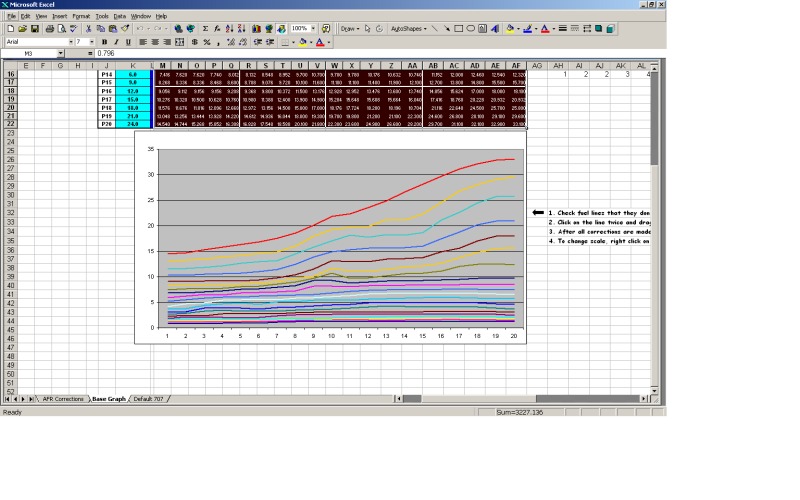Activate the Format Painter brush
800x500 pixels.
pos(125,29)
